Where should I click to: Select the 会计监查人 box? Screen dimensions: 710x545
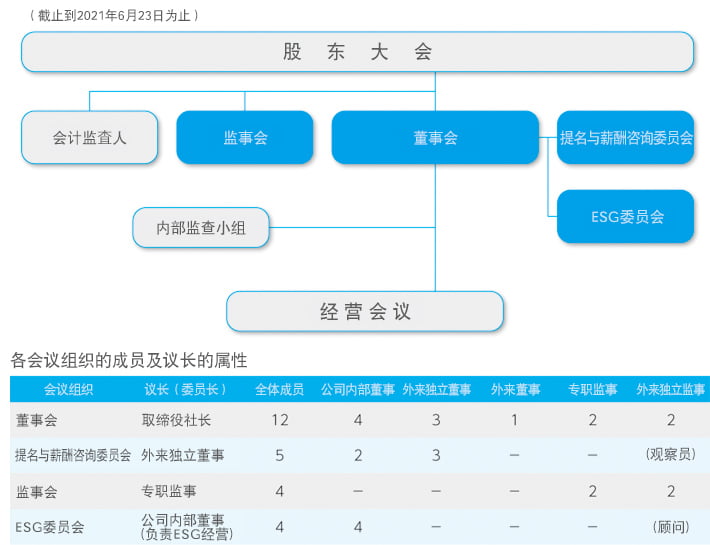(x=90, y=137)
